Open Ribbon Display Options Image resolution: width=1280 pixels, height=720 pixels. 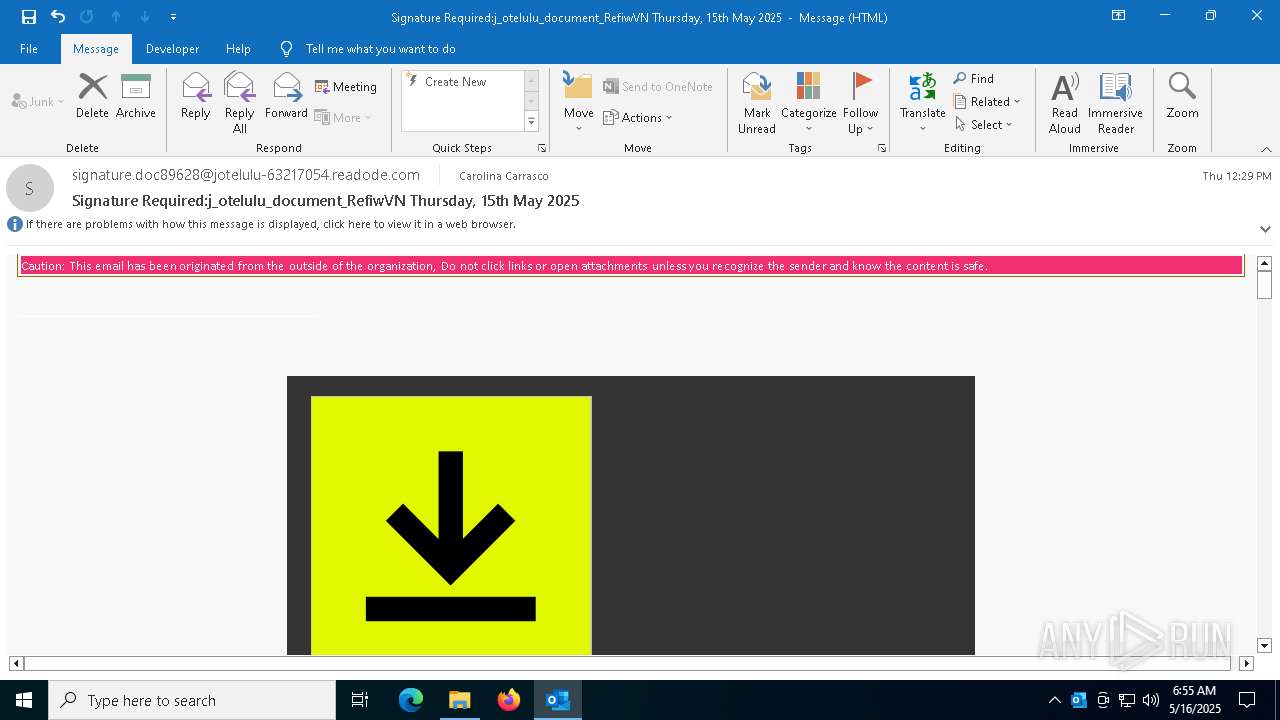[x=1119, y=16]
